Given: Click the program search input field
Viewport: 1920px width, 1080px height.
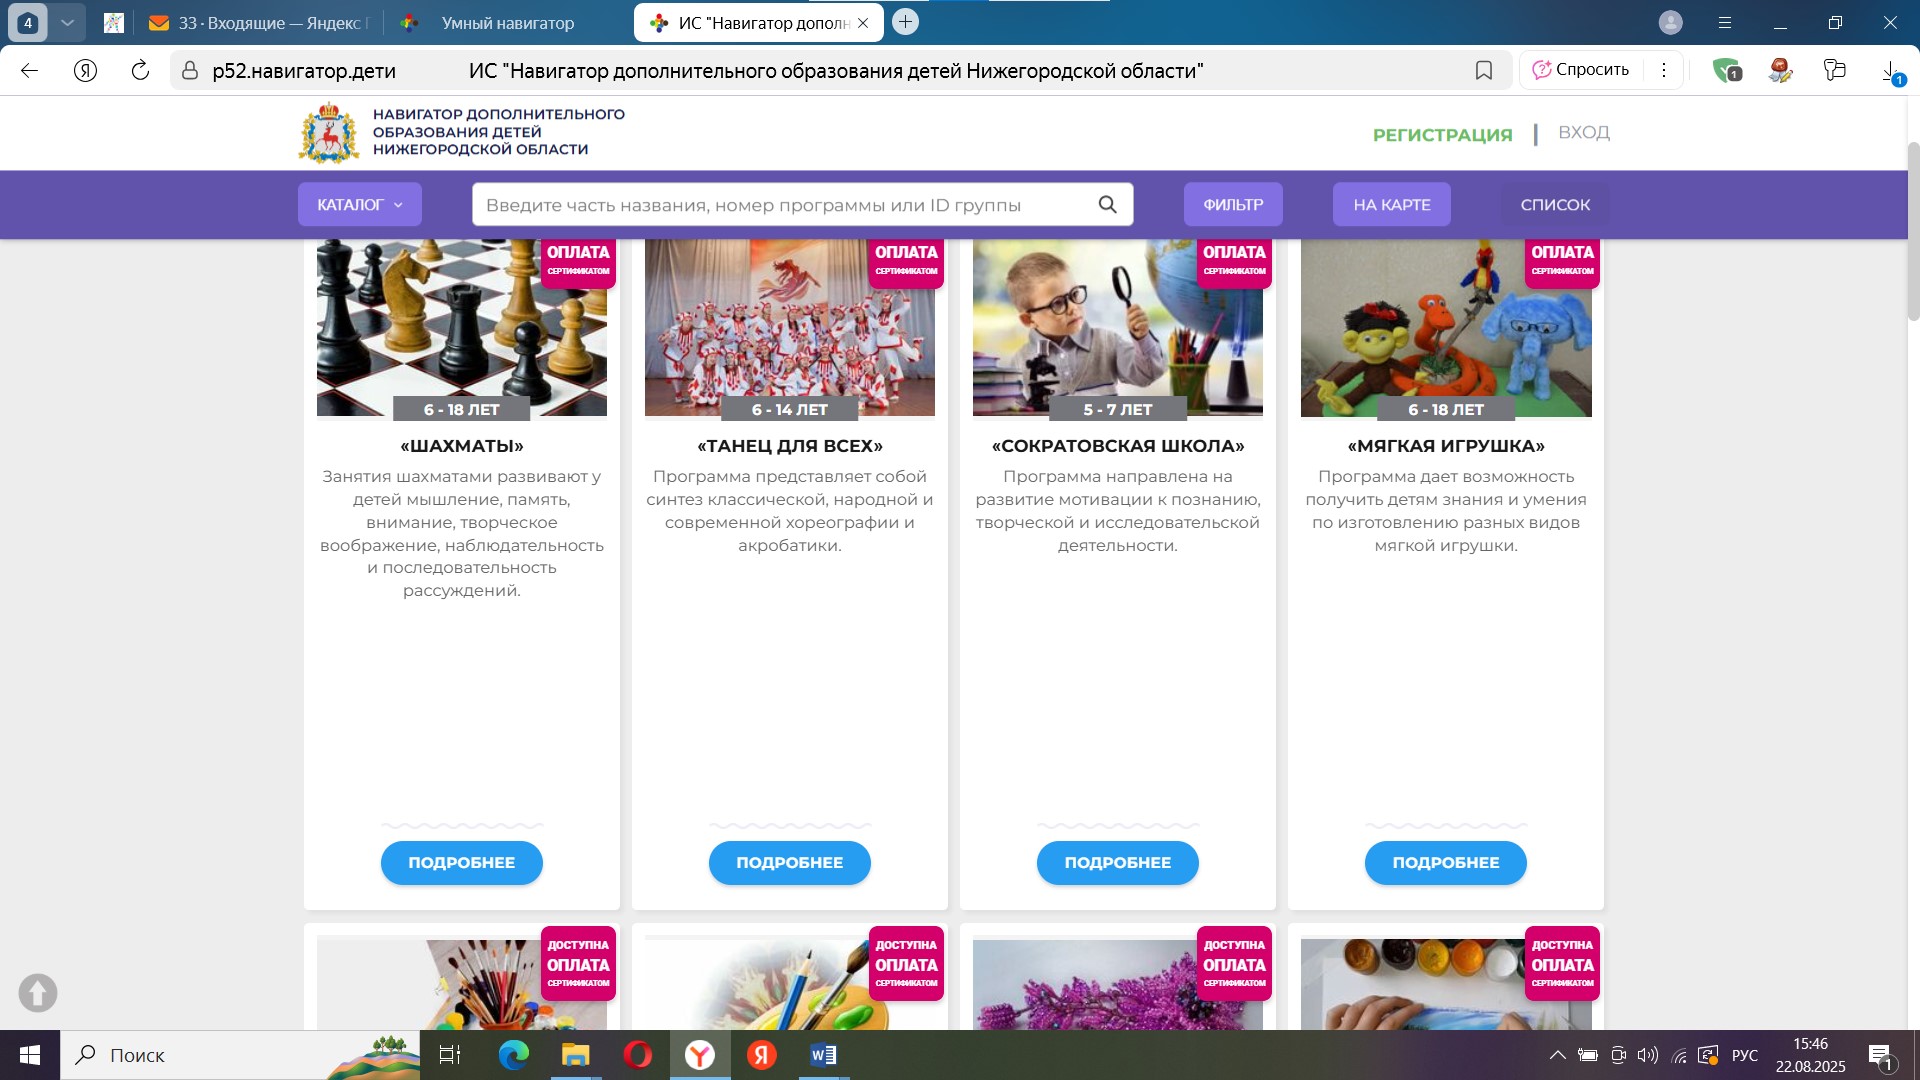Looking at the screenshot, I should coord(780,204).
